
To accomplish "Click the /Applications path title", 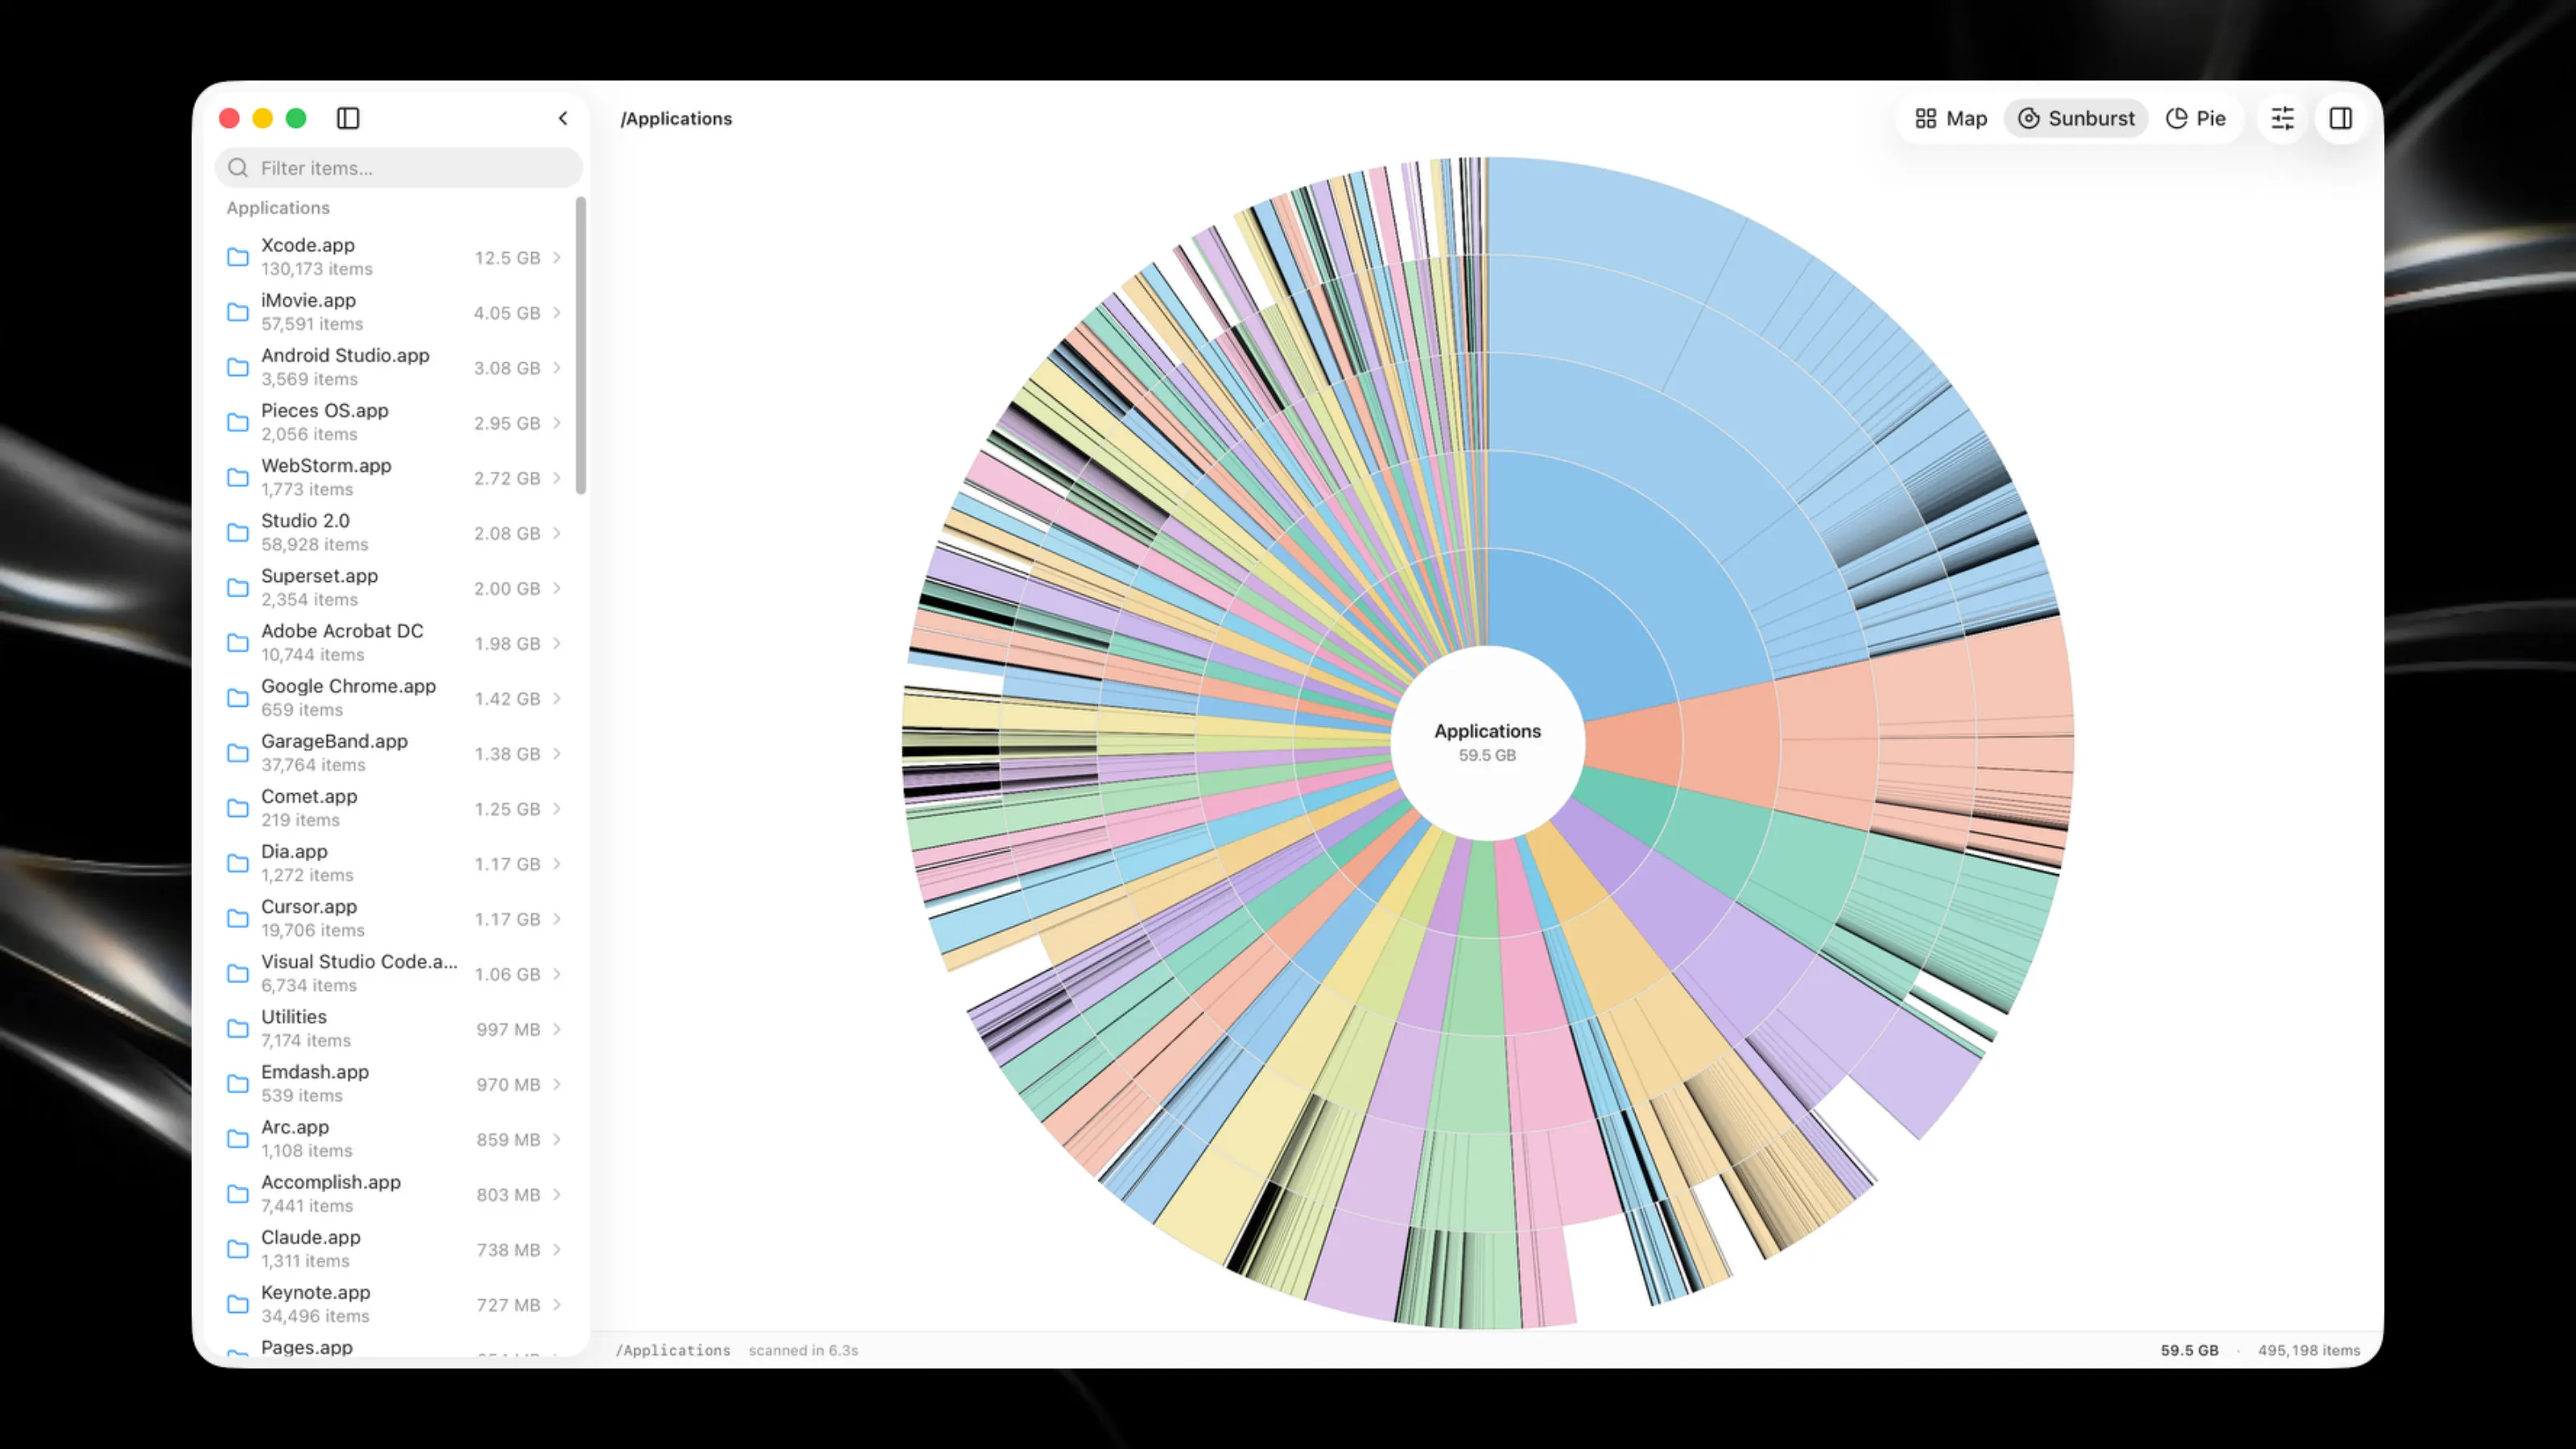I will (x=676, y=118).
